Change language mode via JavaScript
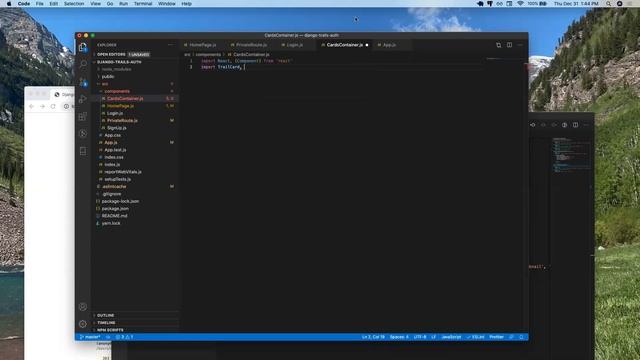Viewport: 640px width, 360px height. pyautogui.click(x=451, y=337)
